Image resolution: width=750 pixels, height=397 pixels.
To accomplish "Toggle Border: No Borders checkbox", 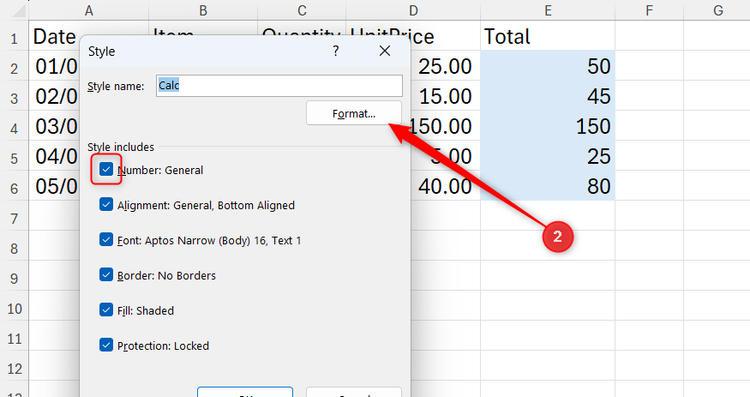I will point(106,275).
